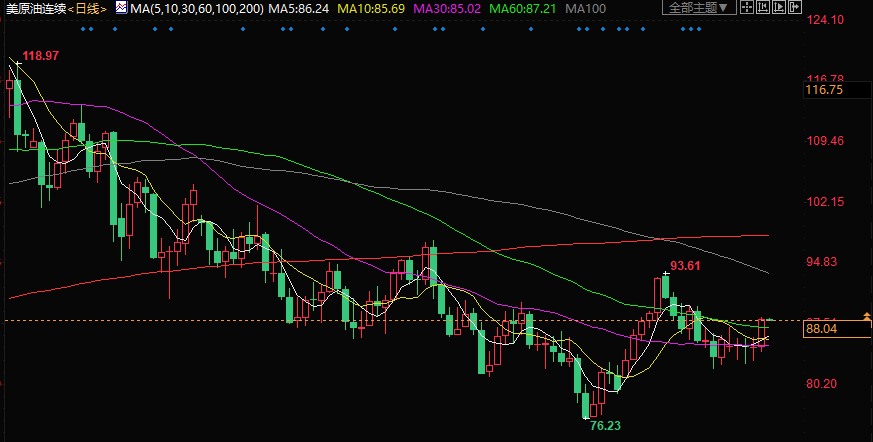Click the 76.23 low price marker
This screenshot has height=442, width=873.
pyautogui.click(x=605, y=426)
